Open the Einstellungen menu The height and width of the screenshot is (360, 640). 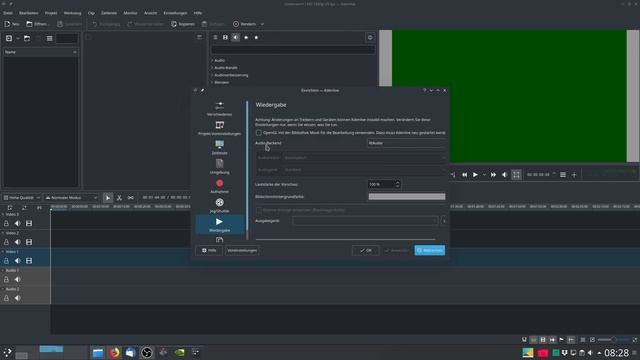point(175,13)
